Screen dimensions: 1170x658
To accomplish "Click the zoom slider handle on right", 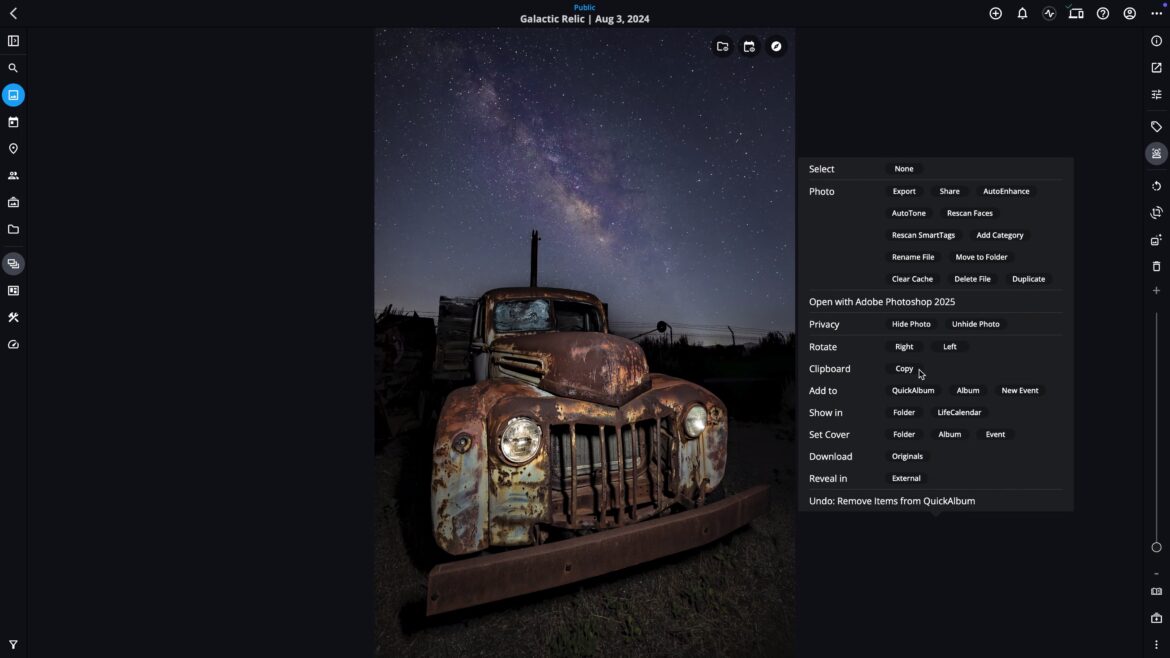I will [x=1156, y=547].
